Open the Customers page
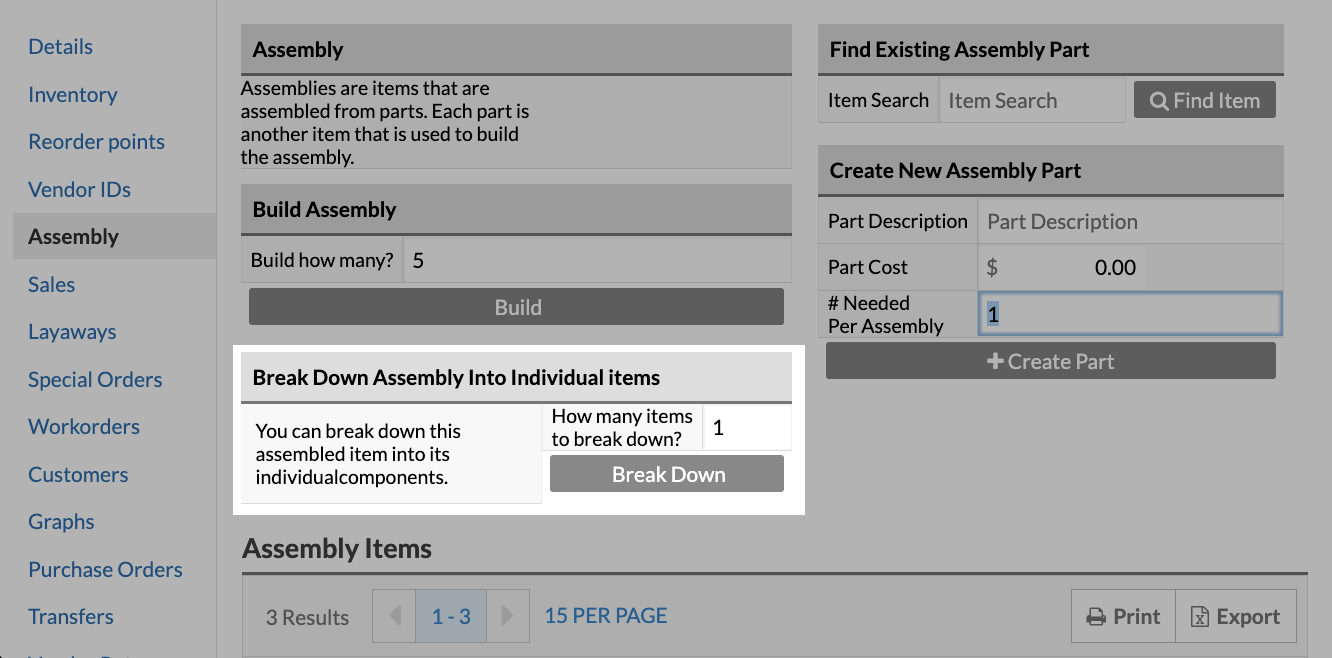 [x=78, y=474]
